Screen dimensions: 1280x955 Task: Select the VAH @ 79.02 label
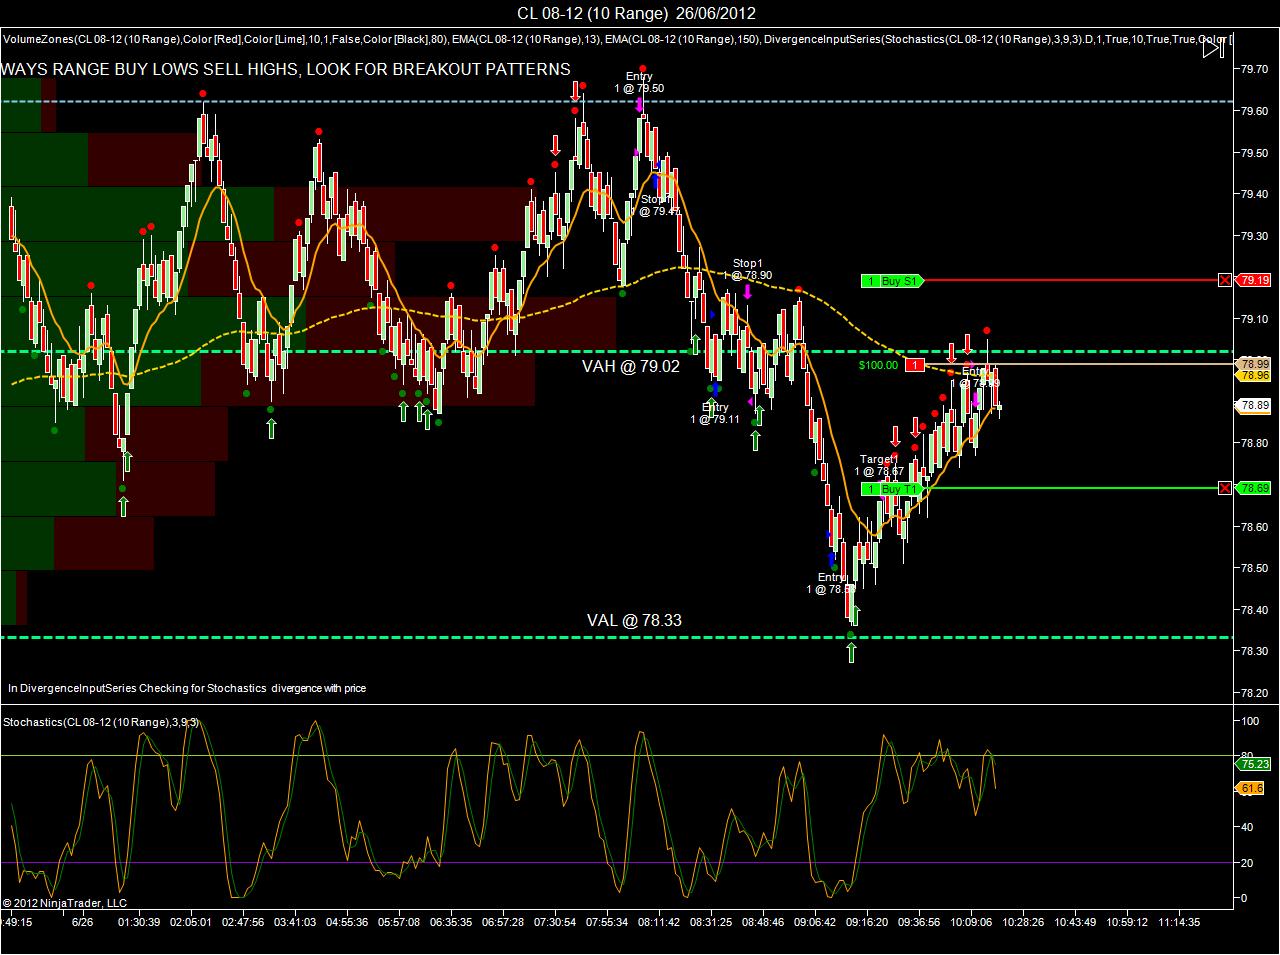[x=630, y=367]
